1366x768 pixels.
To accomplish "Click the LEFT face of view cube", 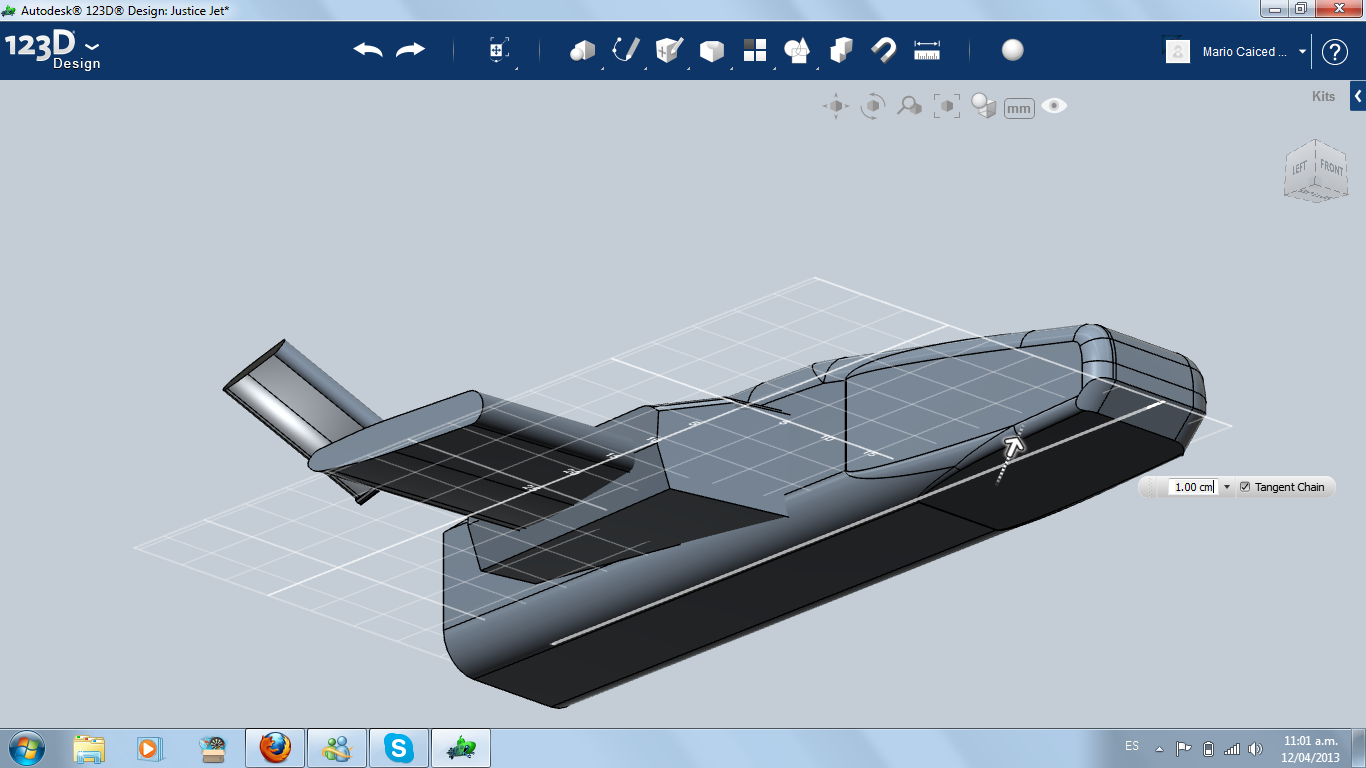I will [x=1300, y=169].
